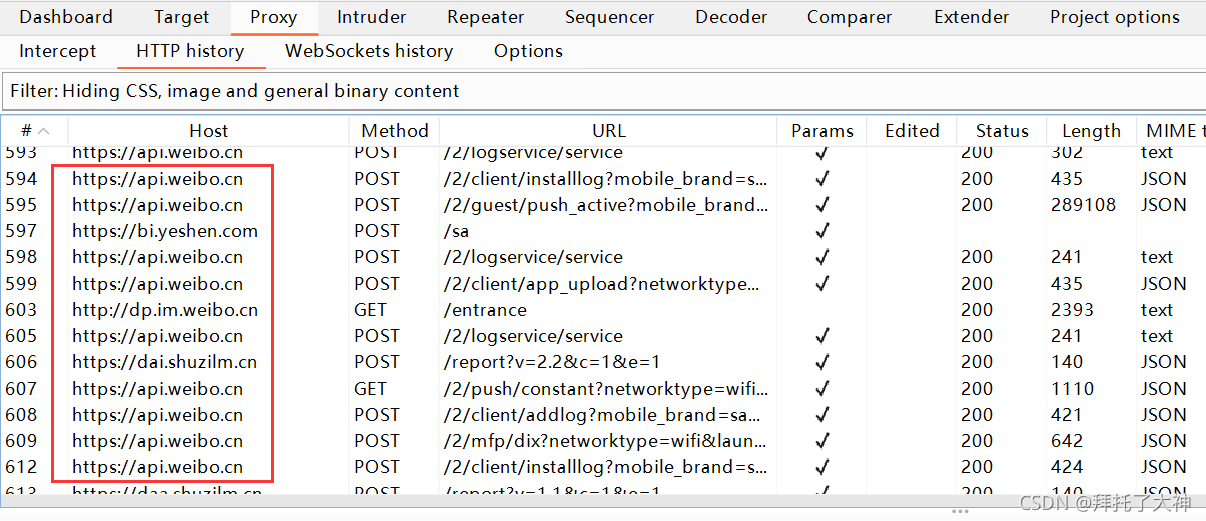Open the Comparer tab
The width and height of the screenshot is (1206, 521).
click(x=851, y=17)
